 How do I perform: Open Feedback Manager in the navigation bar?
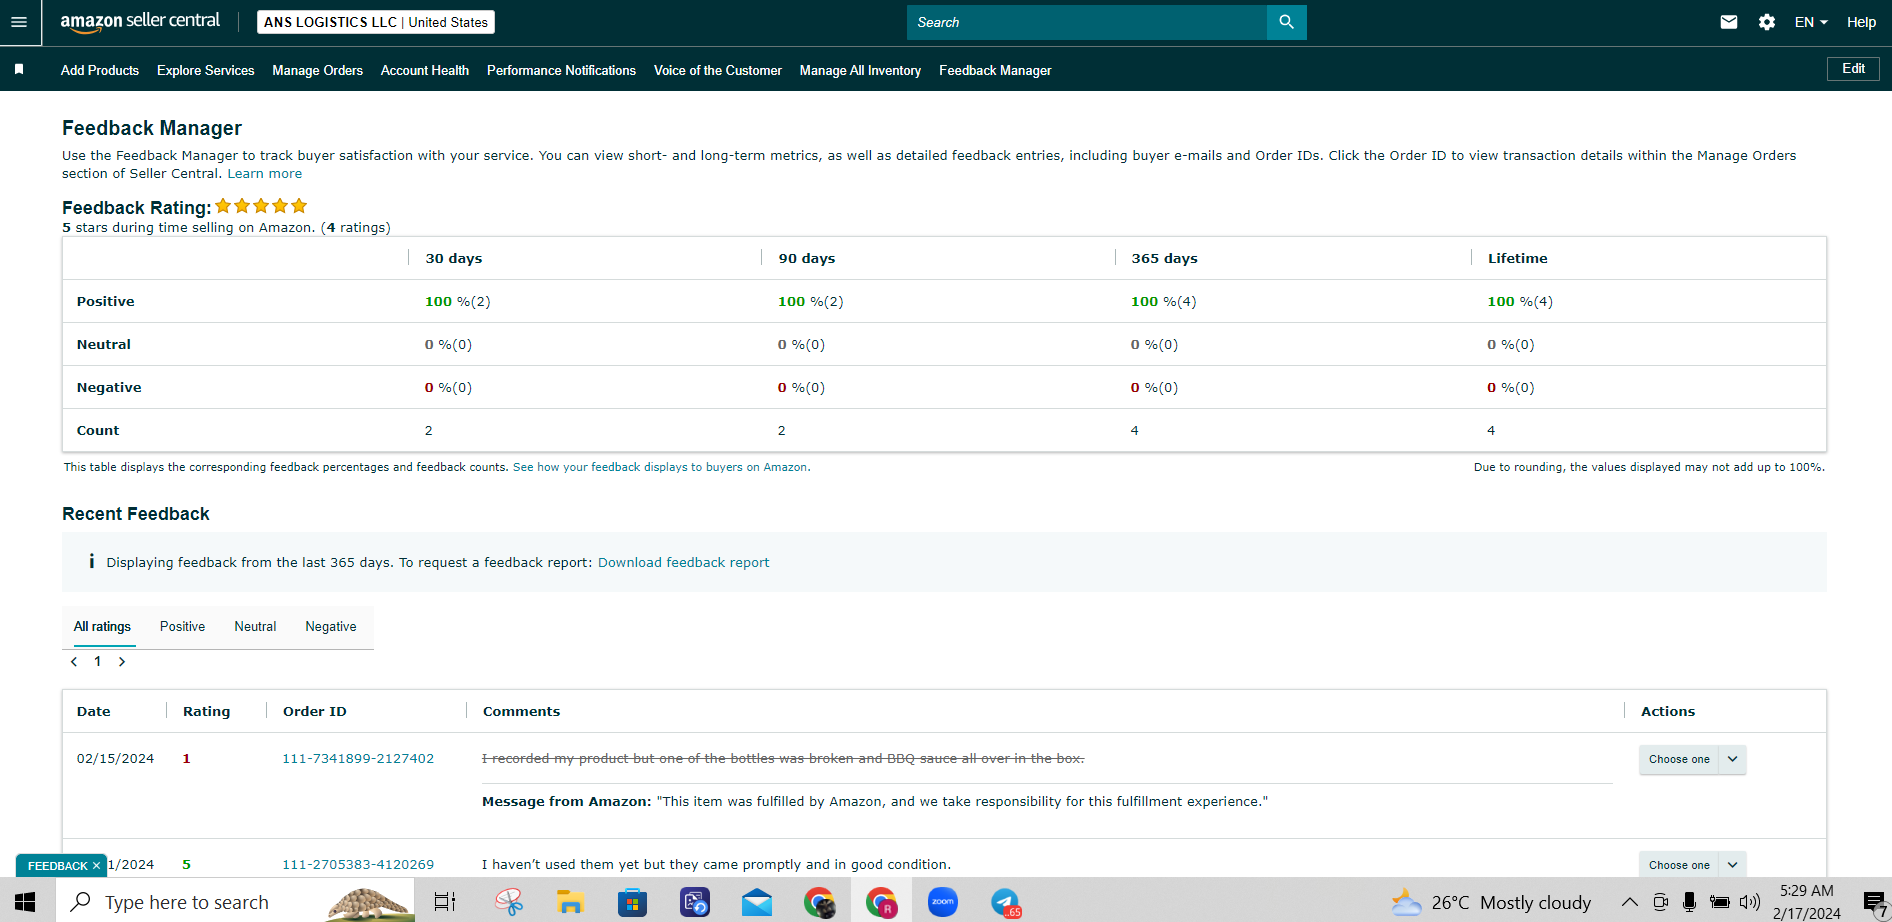[995, 70]
